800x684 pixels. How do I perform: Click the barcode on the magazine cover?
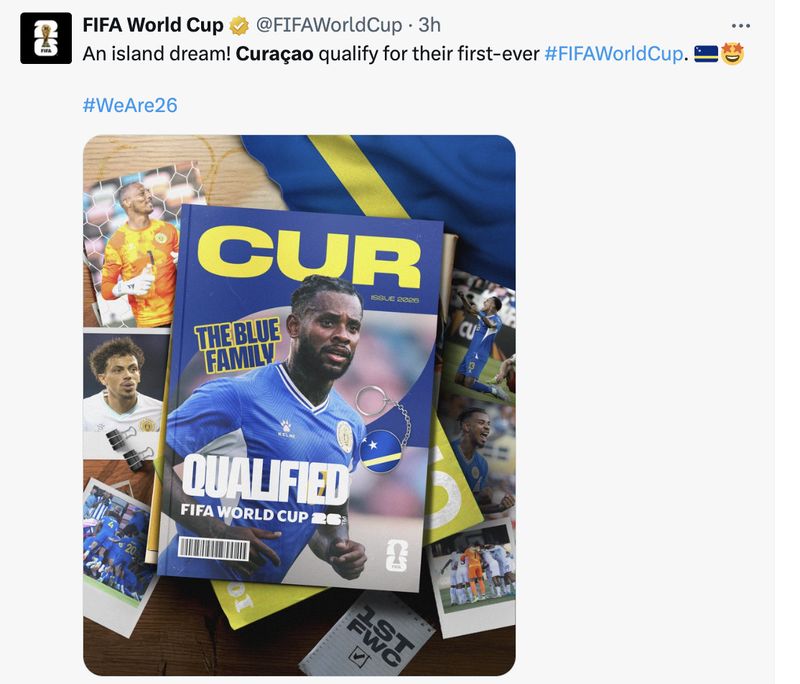214,549
